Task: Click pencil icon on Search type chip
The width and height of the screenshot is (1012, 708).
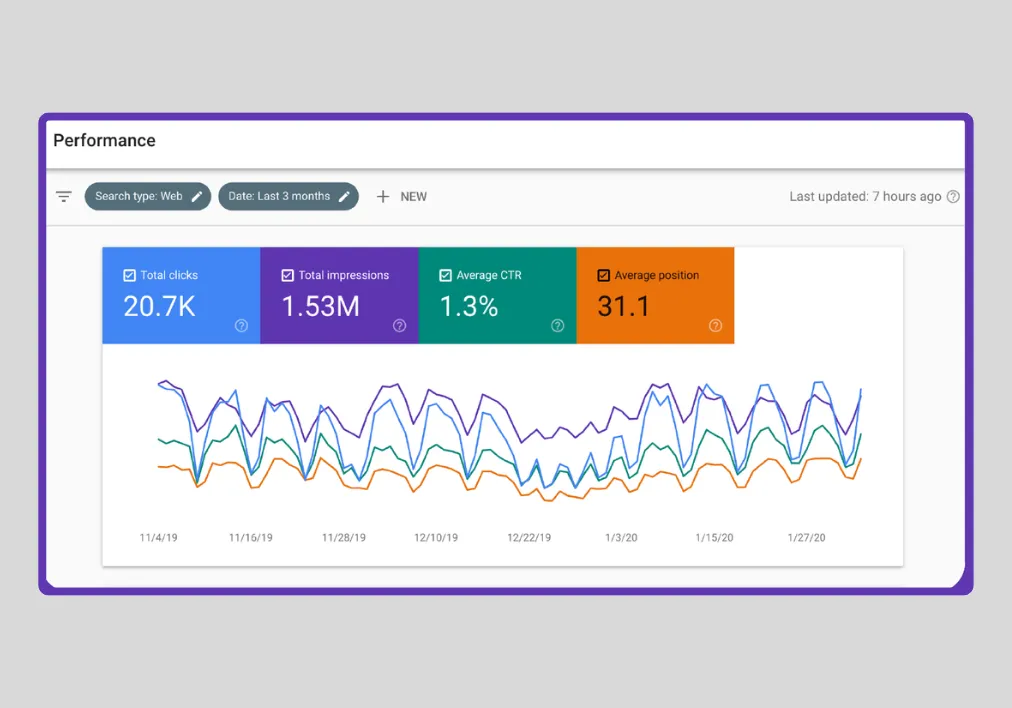Action: click(197, 197)
